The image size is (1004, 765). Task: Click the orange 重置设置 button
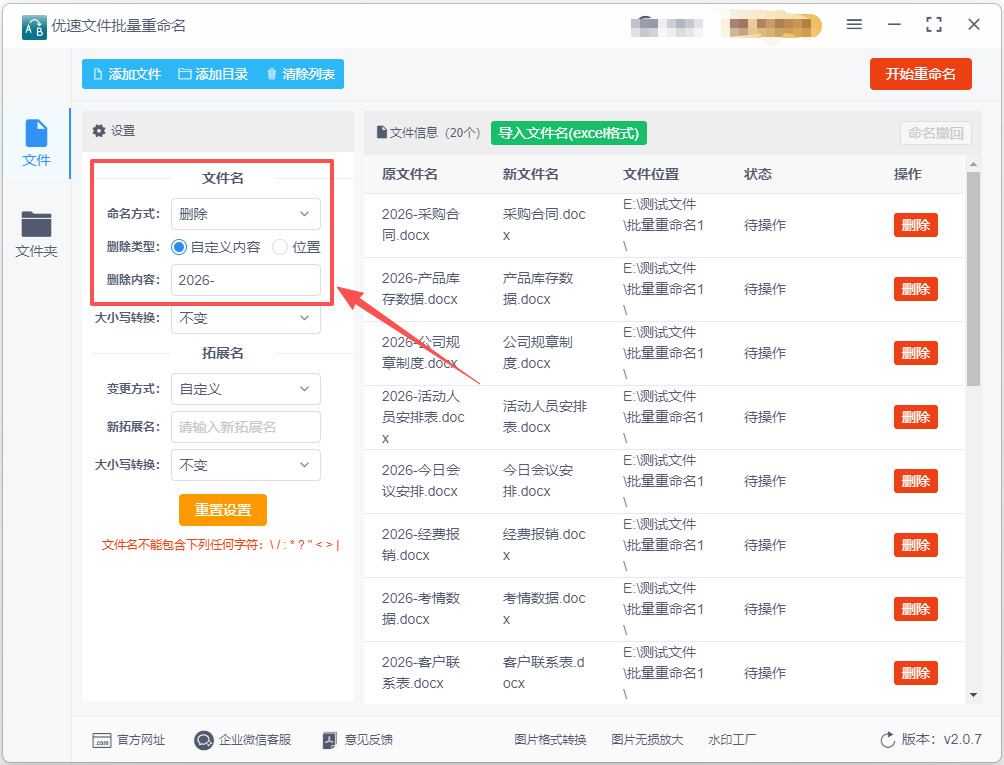[223, 510]
